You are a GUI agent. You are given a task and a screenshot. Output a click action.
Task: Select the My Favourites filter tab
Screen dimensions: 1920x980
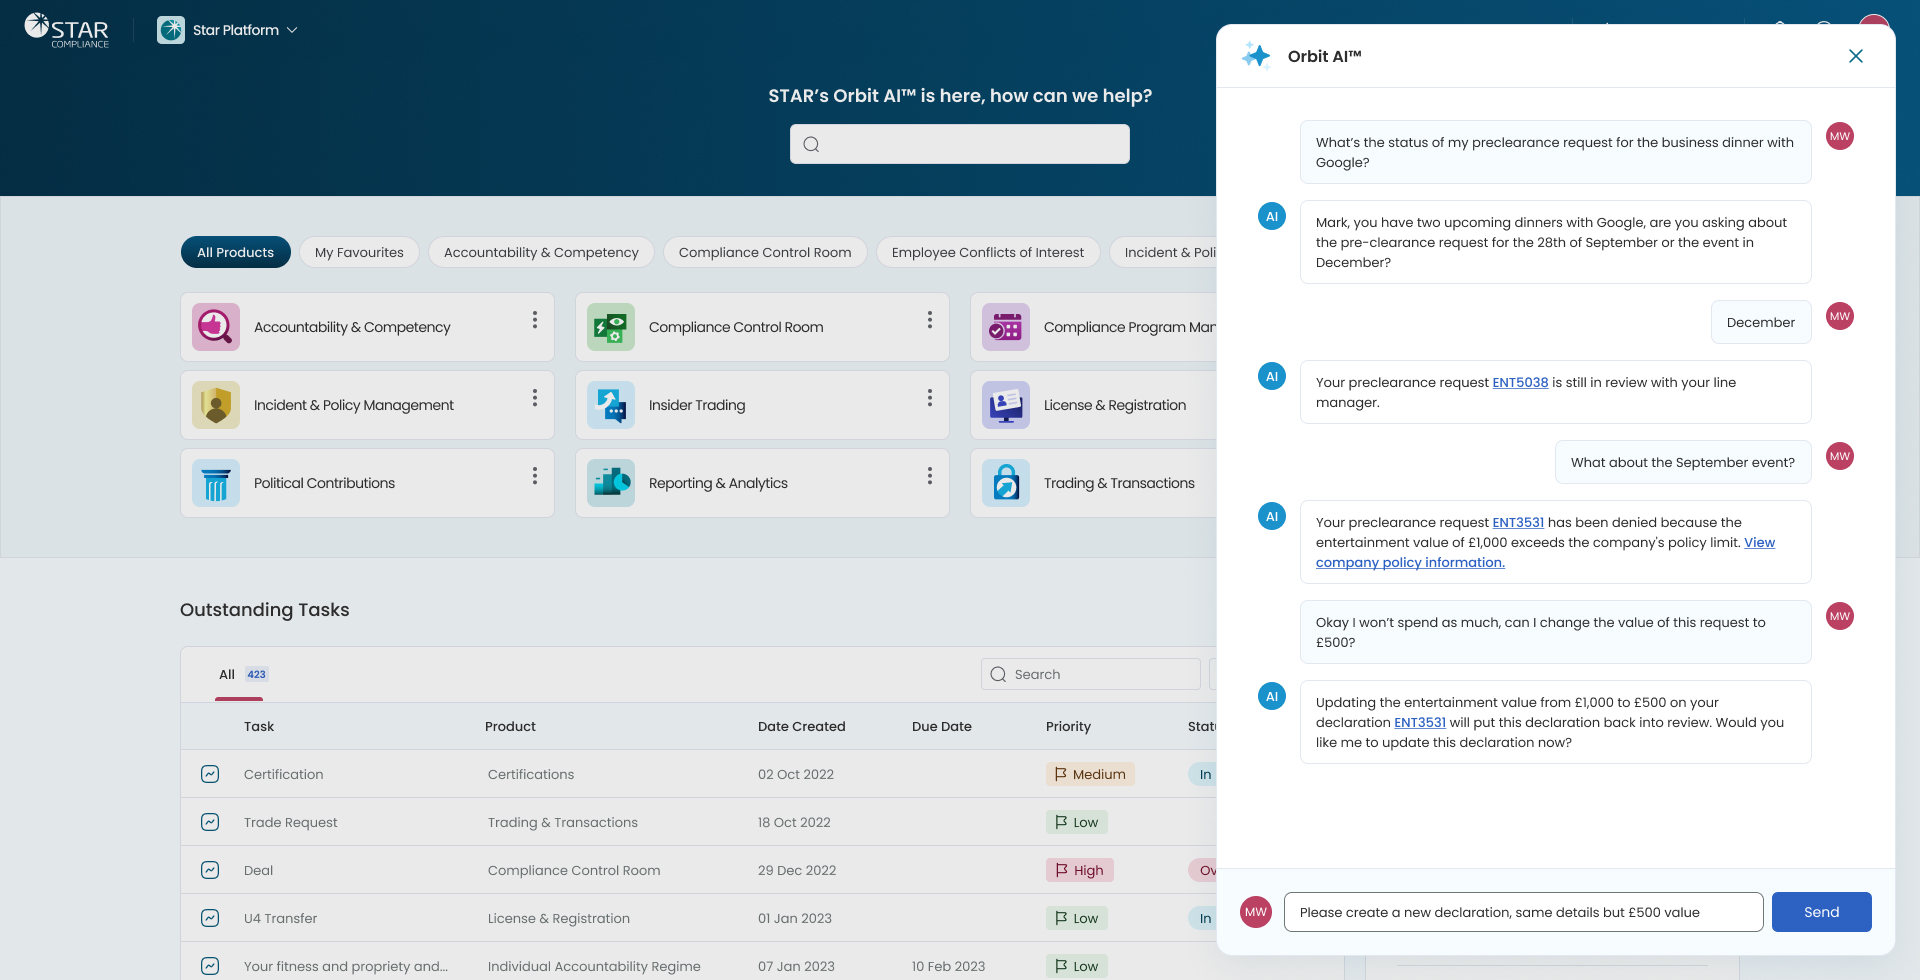tap(359, 252)
